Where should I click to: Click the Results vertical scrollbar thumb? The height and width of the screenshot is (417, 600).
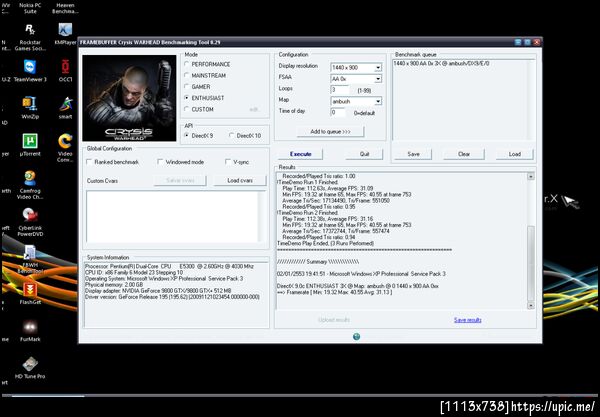[x=530, y=263]
